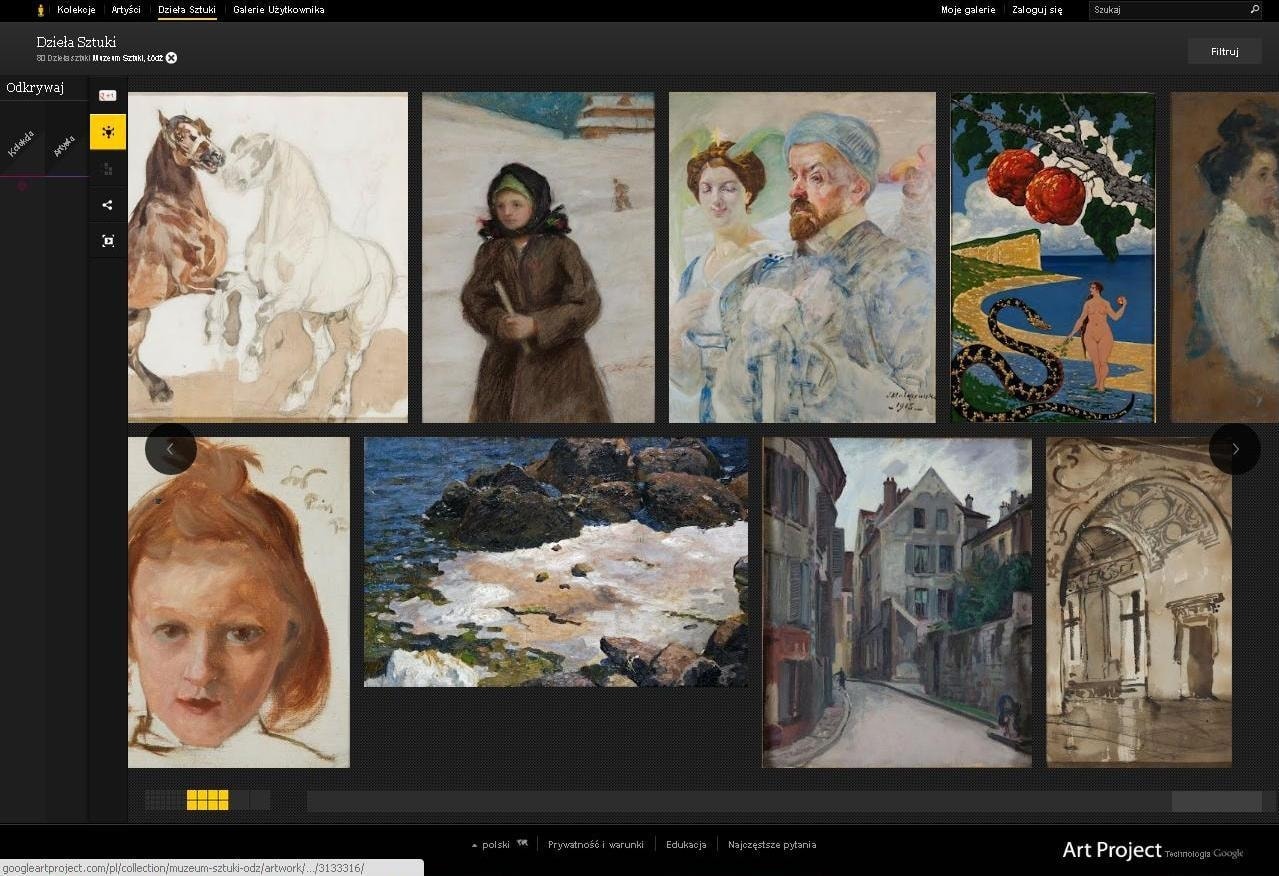Viewport: 1279px width, 876px height.
Task: Select the Dzieła Sztuki tab
Action: tap(187, 10)
